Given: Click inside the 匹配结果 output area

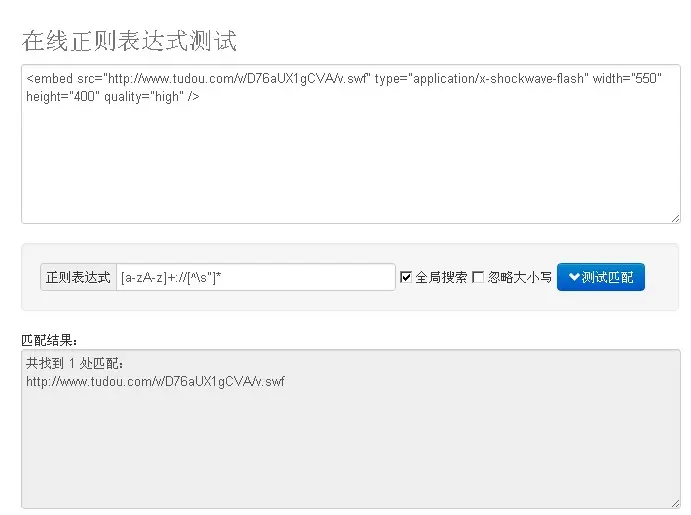Looking at the screenshot, I should pyautogui.click(x=351, y=429).
